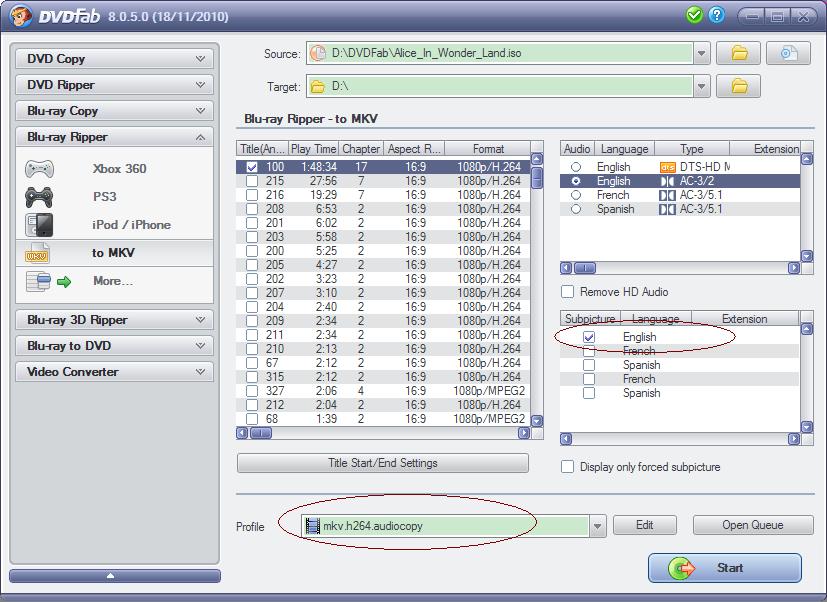Click the Xbox 360 controller icon
The image size is (827, 602).
[40, 169]
